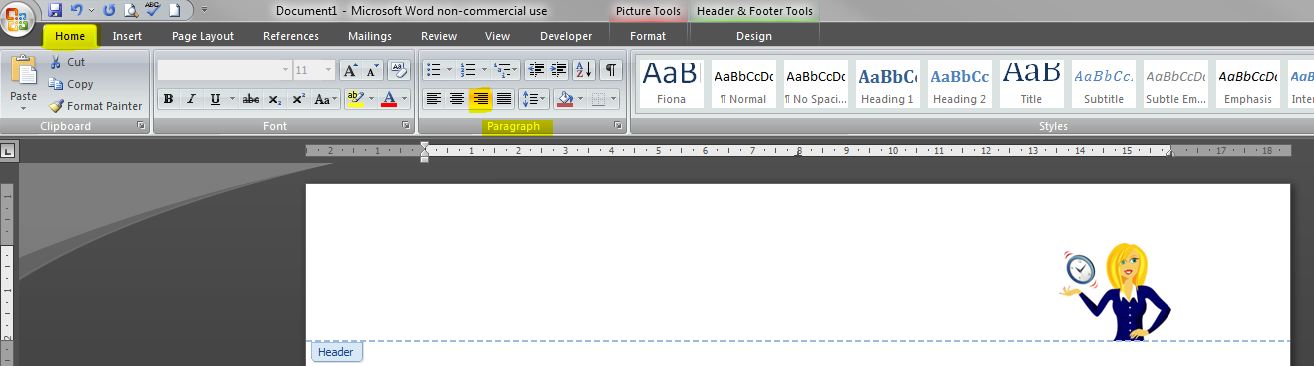Show paragraph marks with pilcrow icon

(610, 70)
